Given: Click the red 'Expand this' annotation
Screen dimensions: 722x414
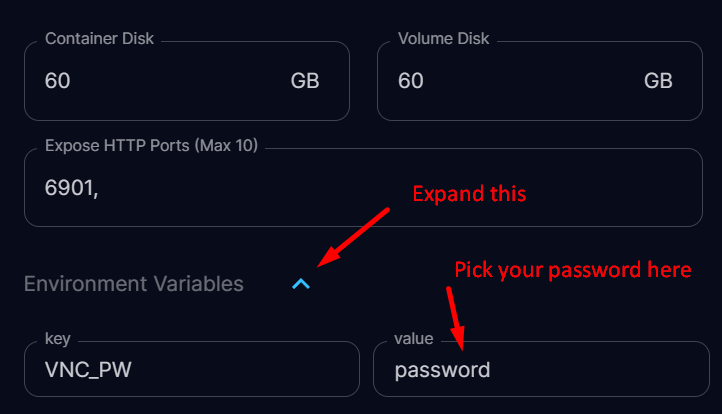Looking at the screenshot, I should (469, 193).
